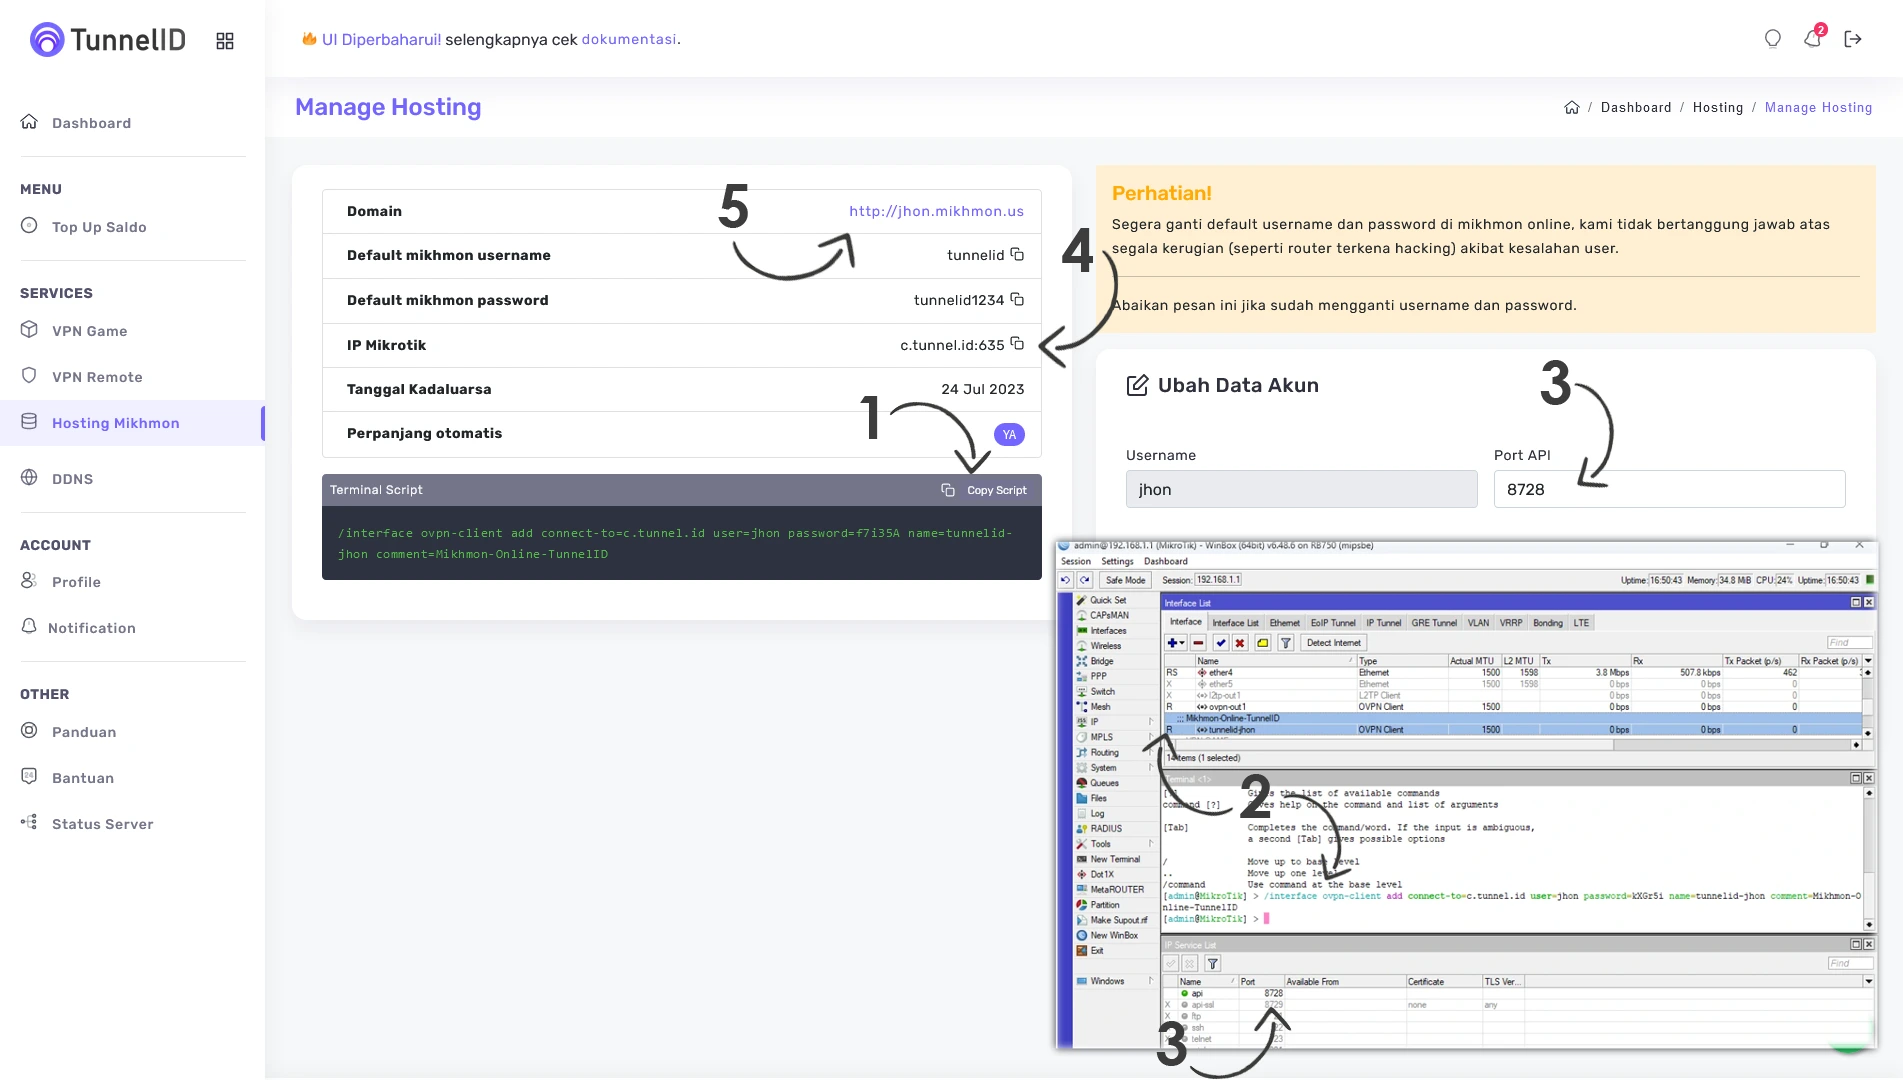This screenshot has width=1903, height=1080.
Task: Switch to the VLAN tab
Action: coord(1478,623)
